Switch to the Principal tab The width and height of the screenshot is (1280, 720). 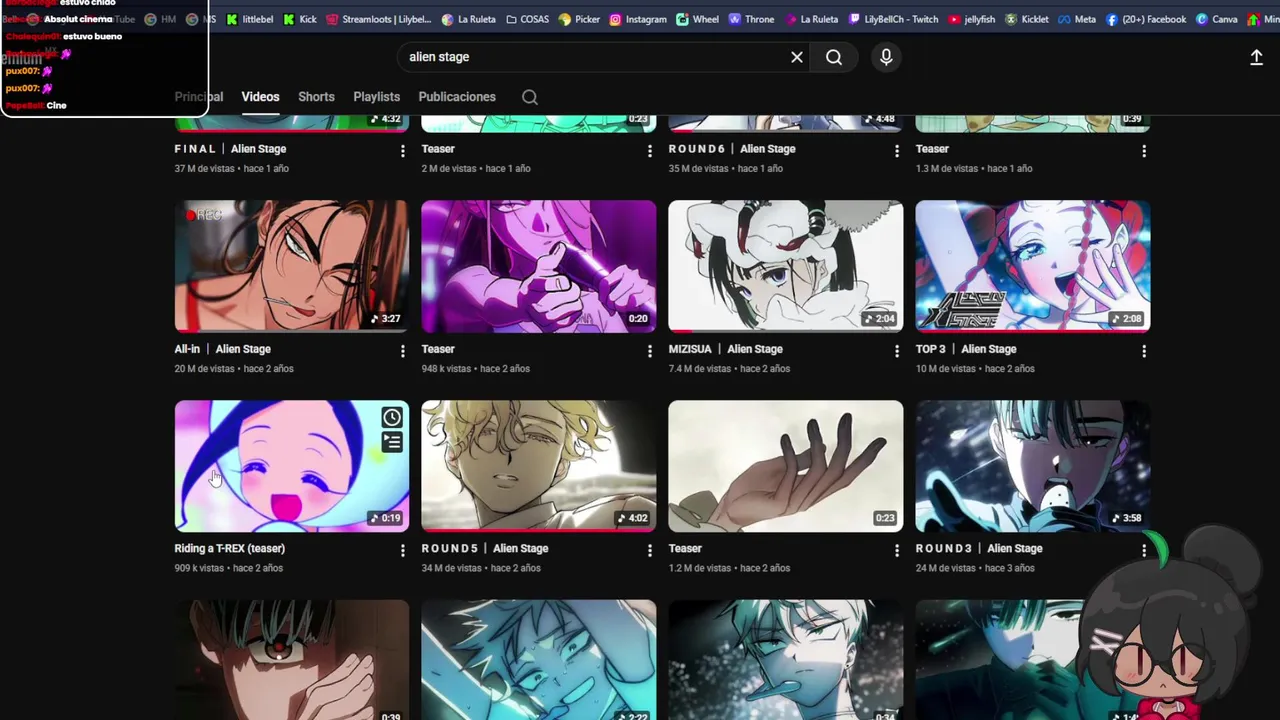tap(199, 97)
